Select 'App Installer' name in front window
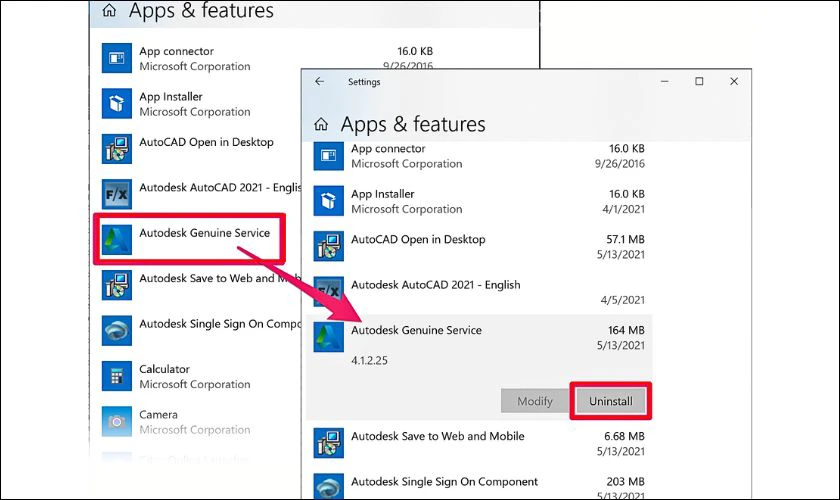The image size is (840, 500). coord(382,194)
